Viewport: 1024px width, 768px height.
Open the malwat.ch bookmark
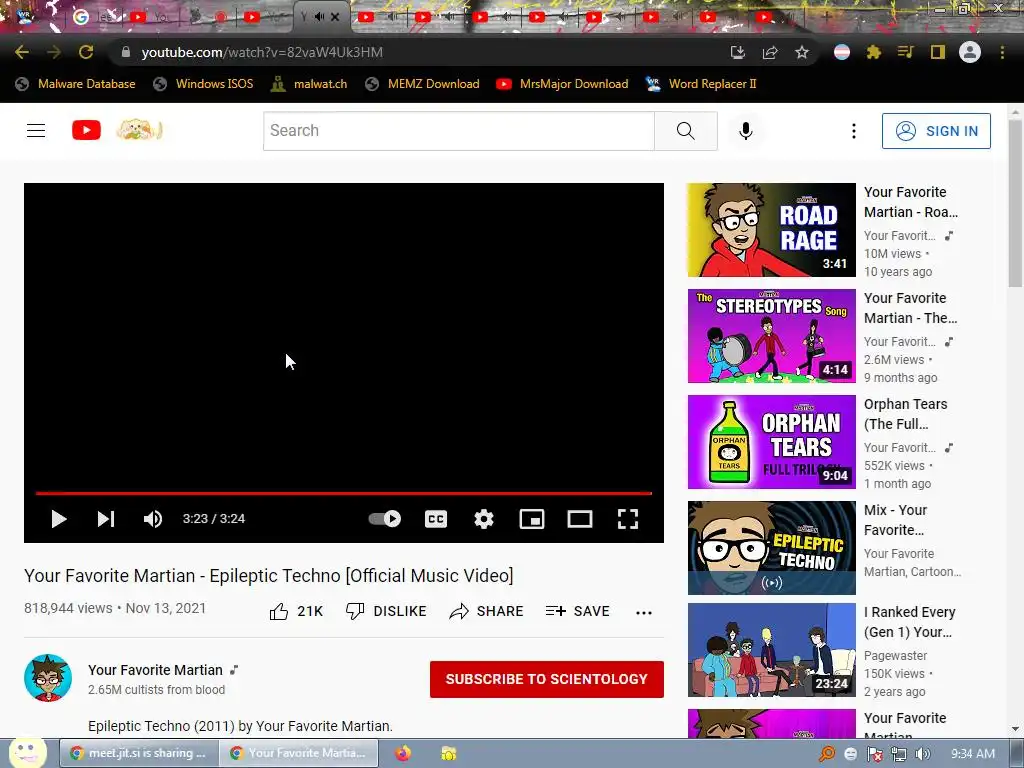[309, 84]
